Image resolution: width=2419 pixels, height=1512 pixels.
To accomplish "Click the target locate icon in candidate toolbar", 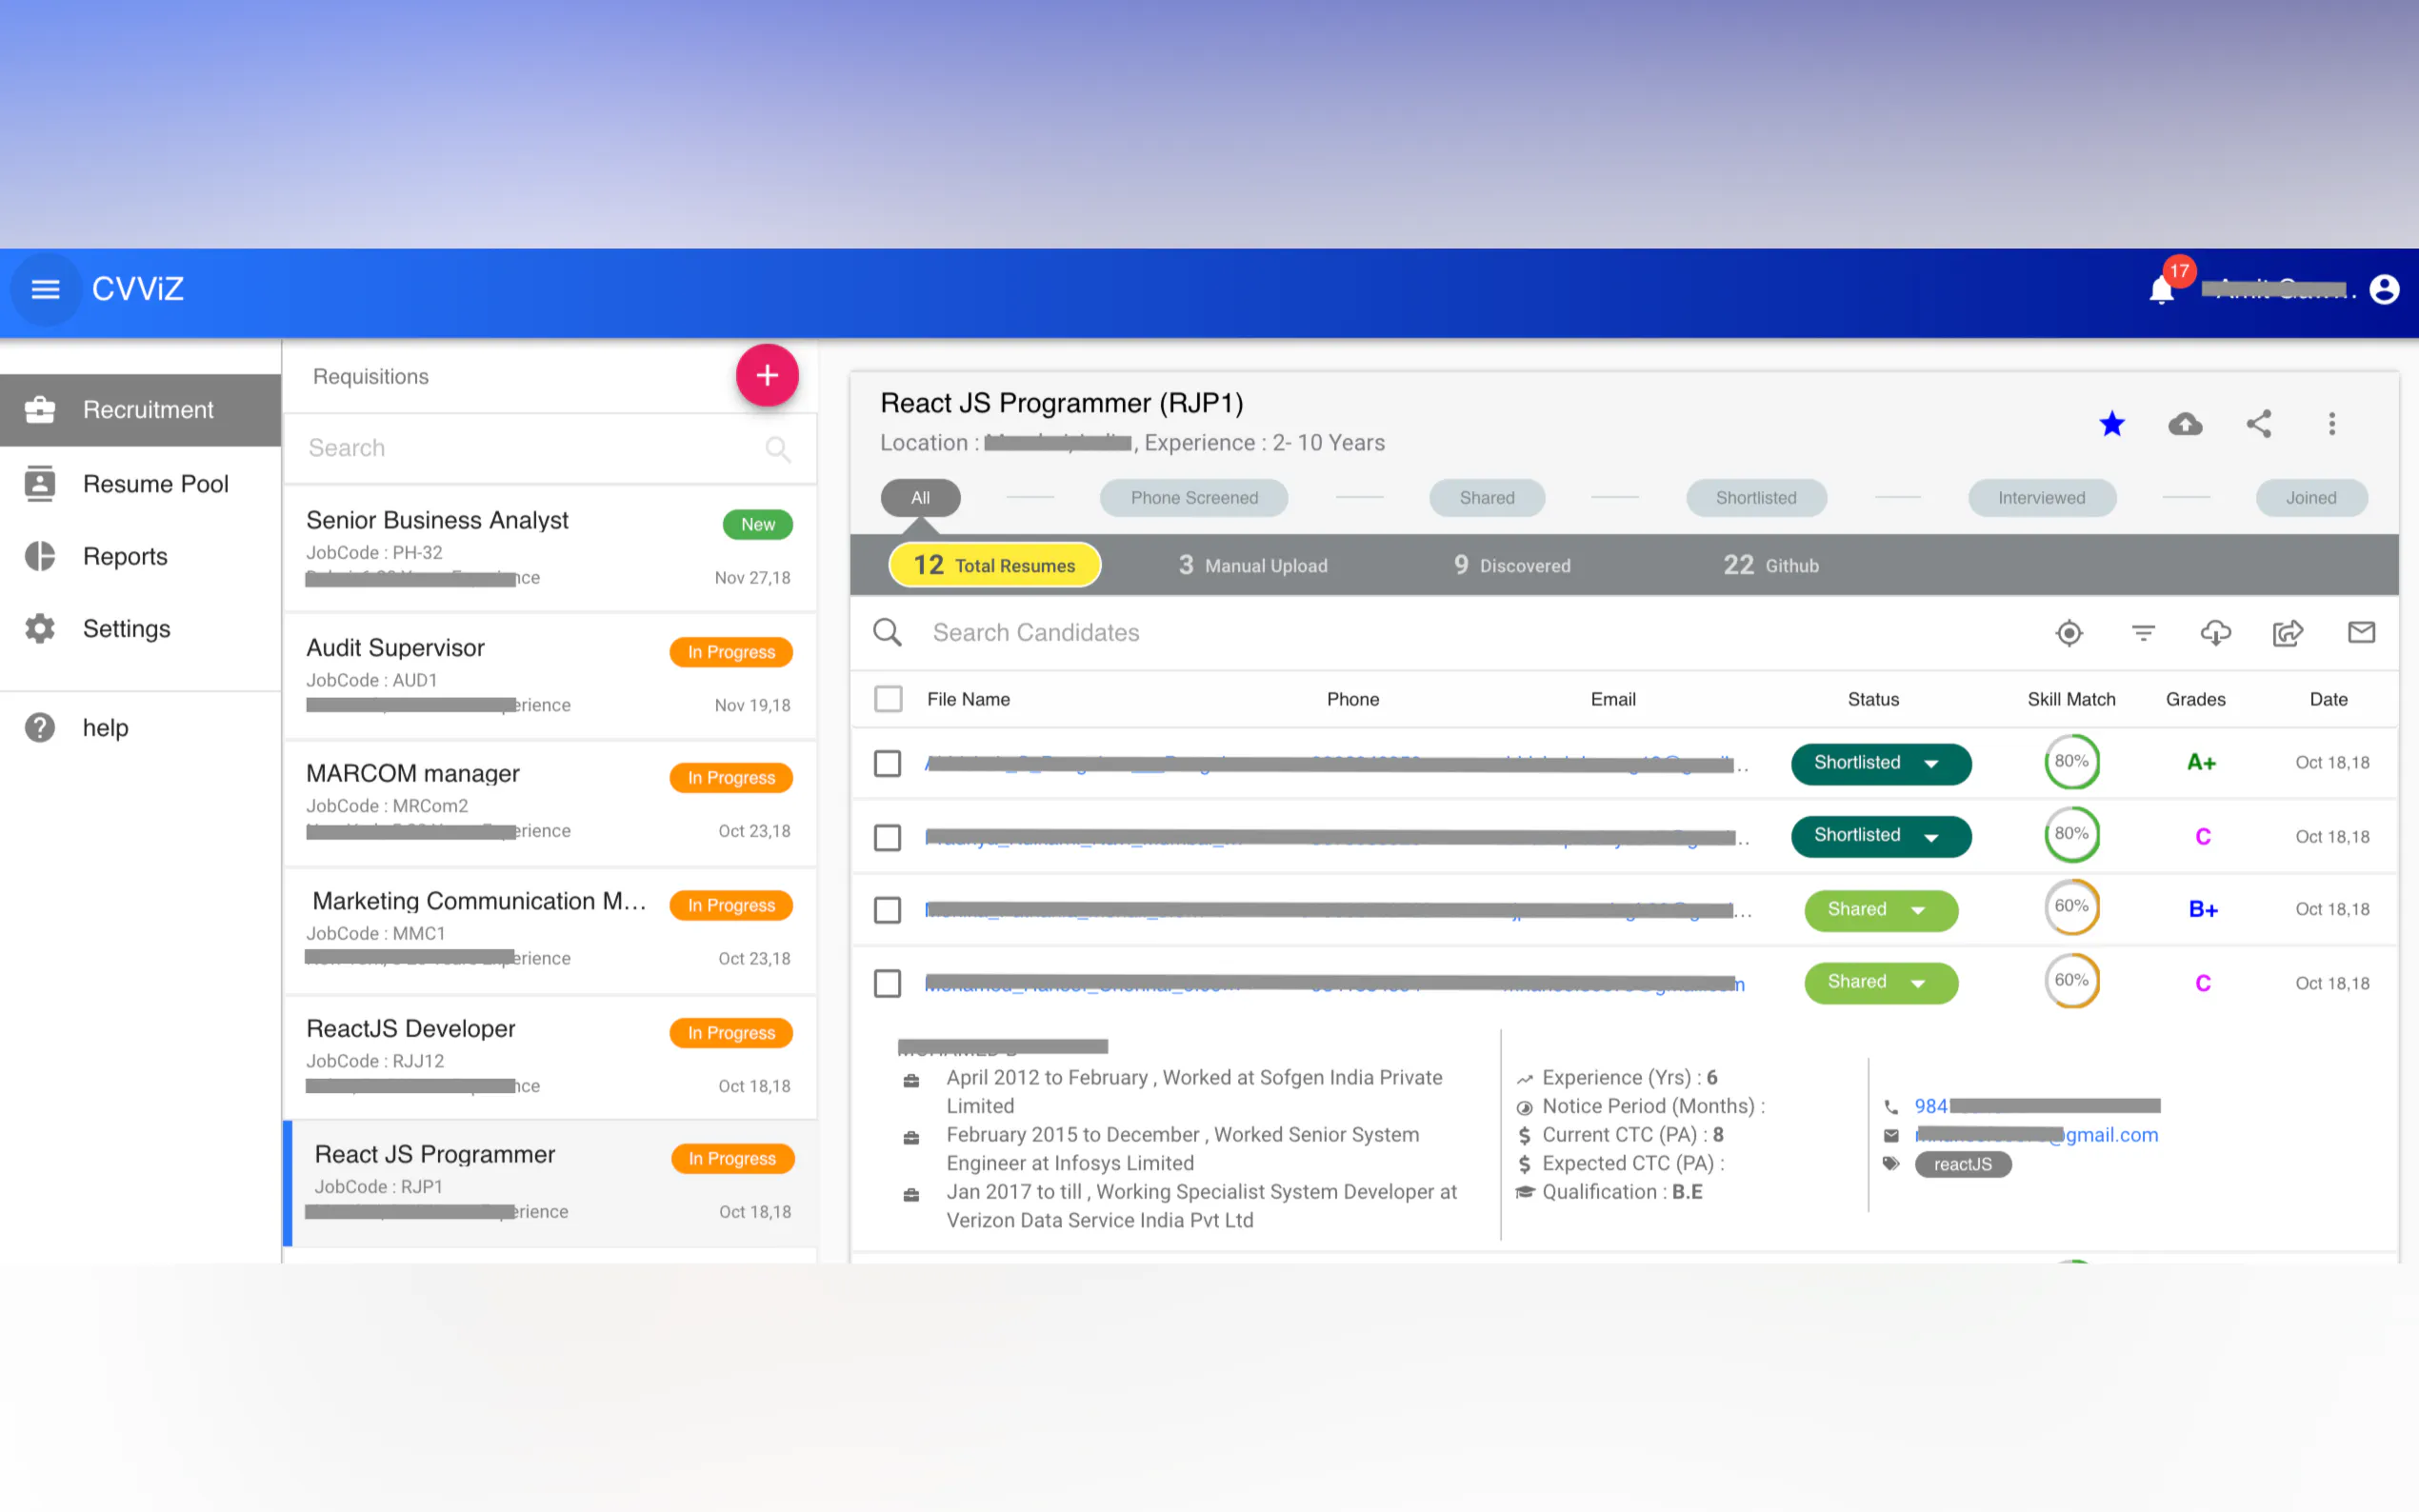I will click(x=2069, y=633).
